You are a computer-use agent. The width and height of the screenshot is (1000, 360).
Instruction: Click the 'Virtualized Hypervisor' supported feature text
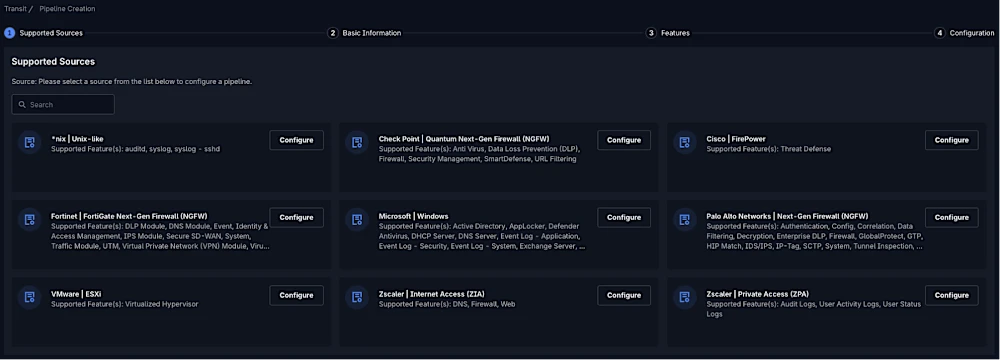[161, 304]
